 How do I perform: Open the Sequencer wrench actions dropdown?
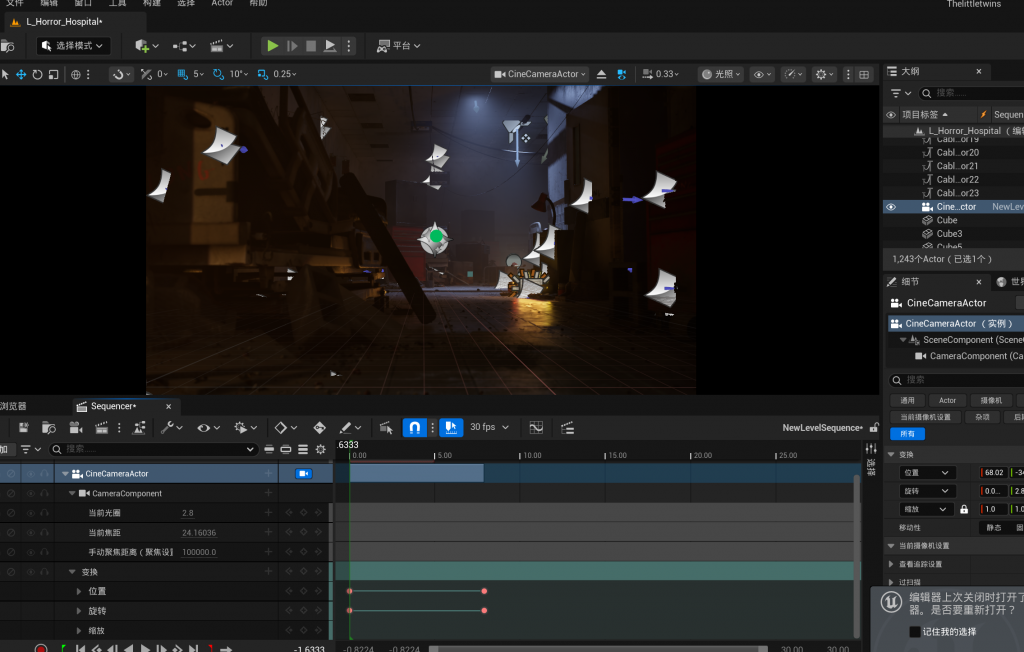pyautogui.click(x=172, y=428)
